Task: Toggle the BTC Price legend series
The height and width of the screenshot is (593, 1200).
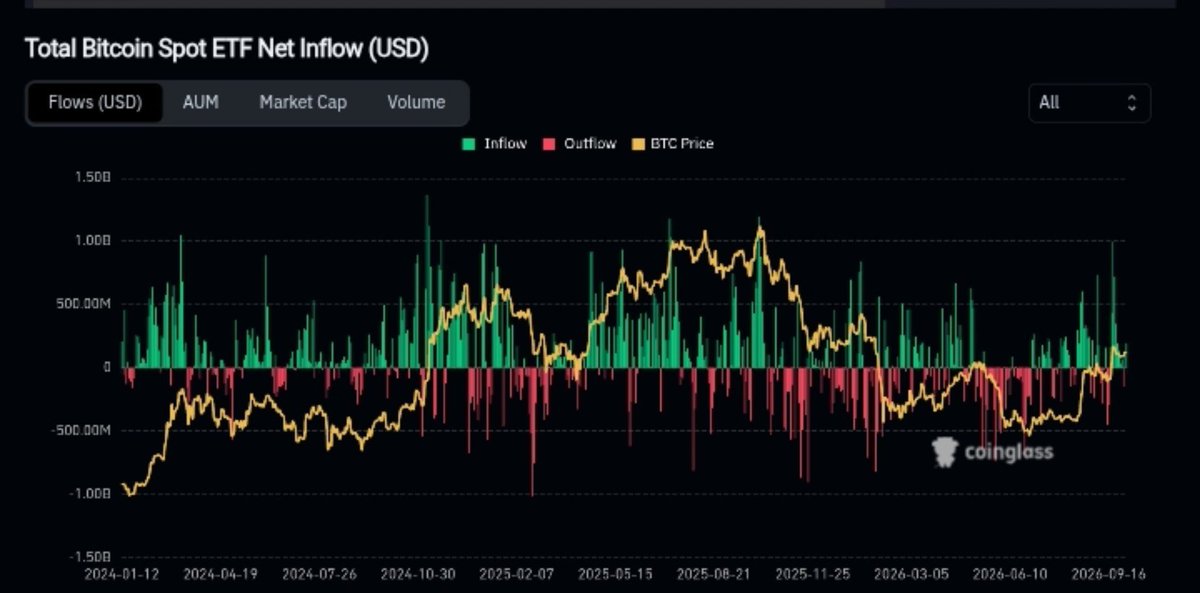Action: coord(672,143)
